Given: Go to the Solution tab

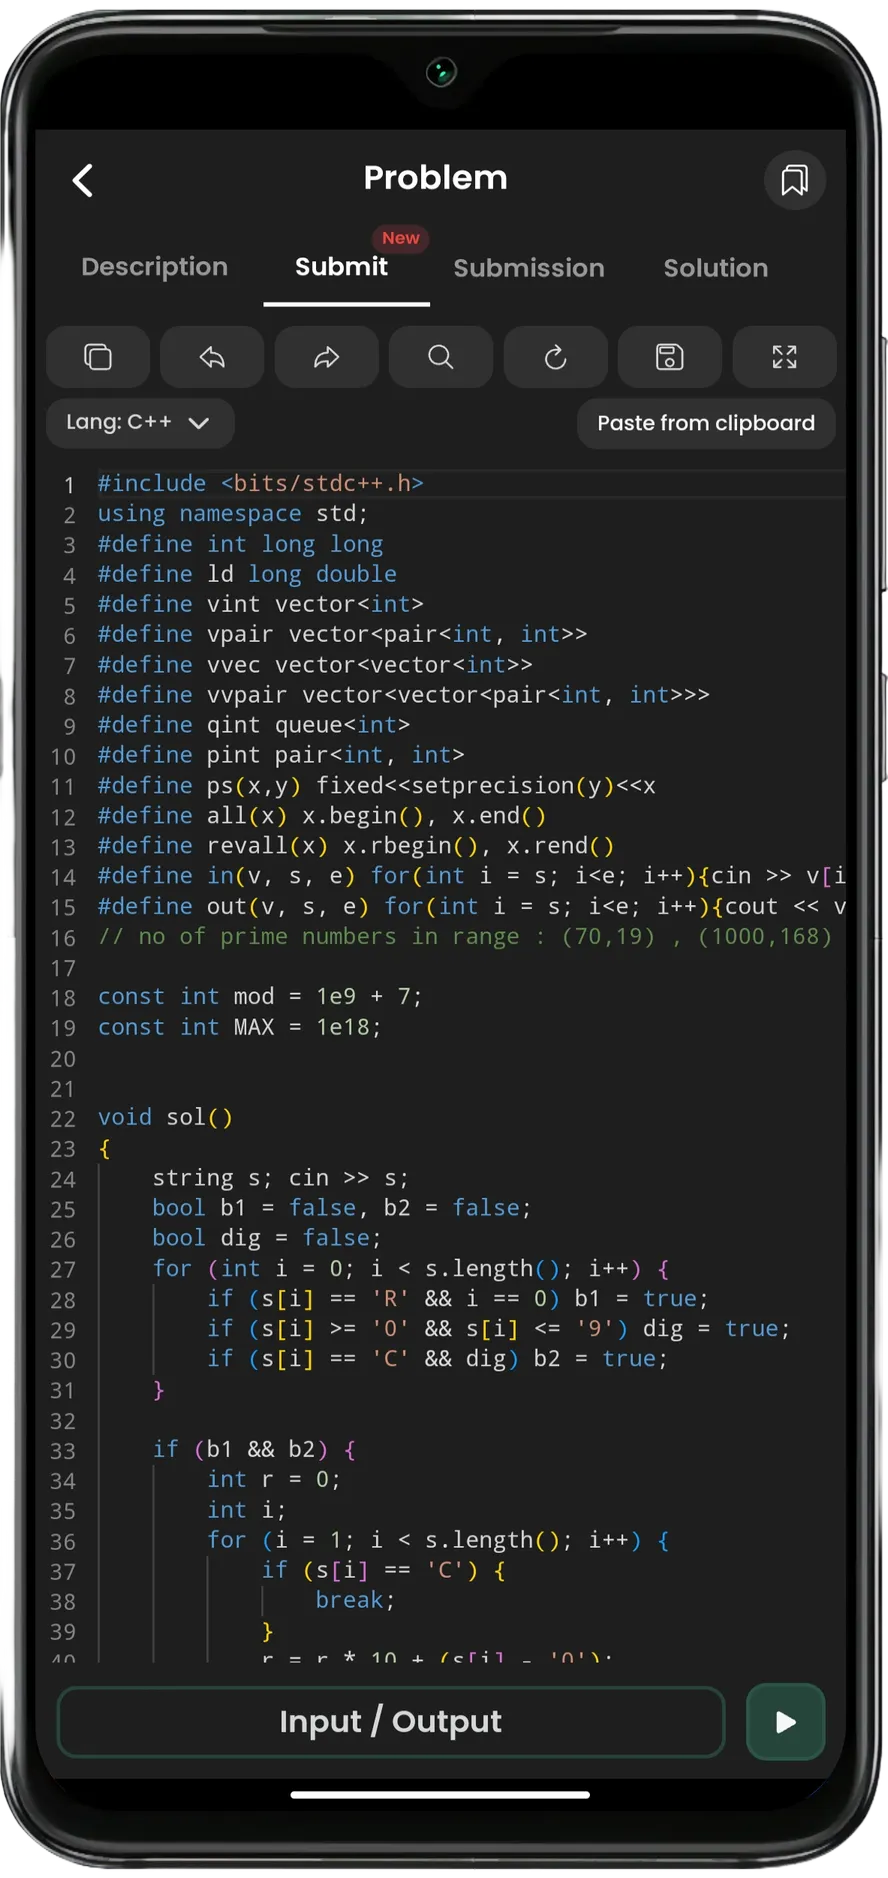Looking at the screenshot, I should (716, 268).
